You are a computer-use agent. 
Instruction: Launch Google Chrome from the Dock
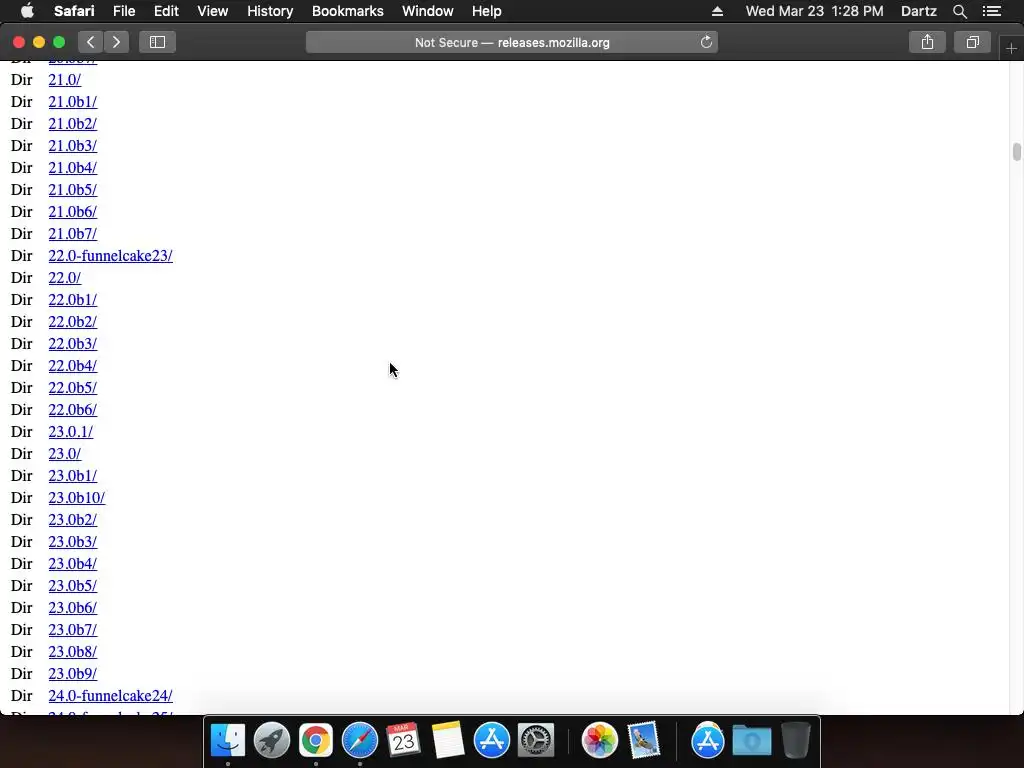click(x=315, y=740)
